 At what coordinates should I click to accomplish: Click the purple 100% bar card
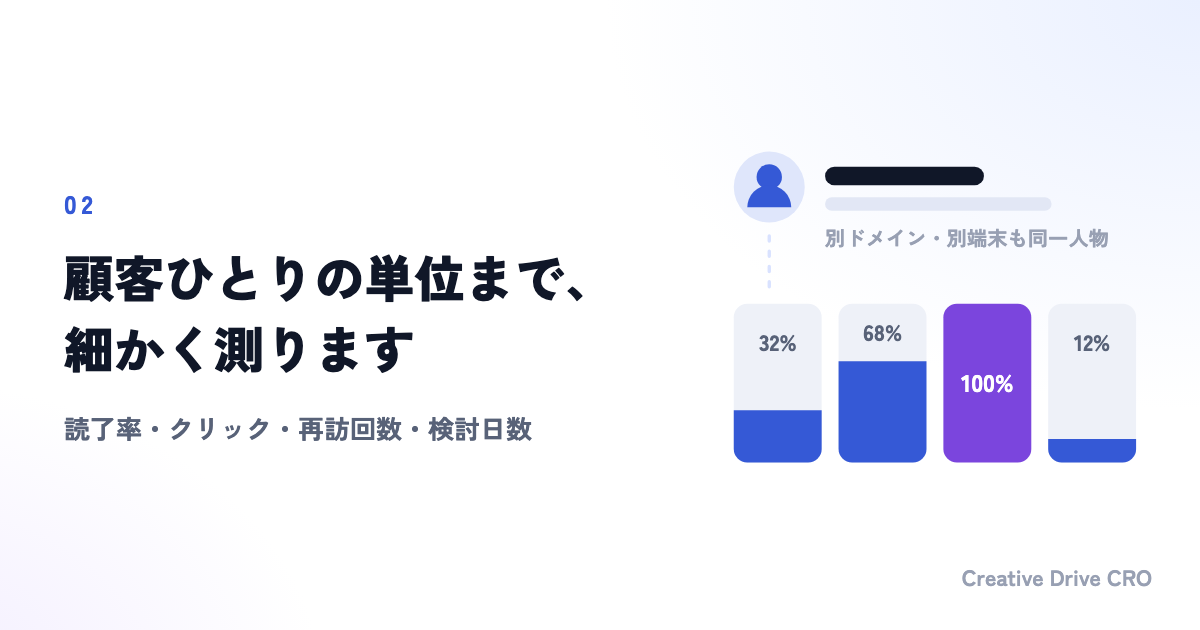pyautogui.click(x=987, y=383)
